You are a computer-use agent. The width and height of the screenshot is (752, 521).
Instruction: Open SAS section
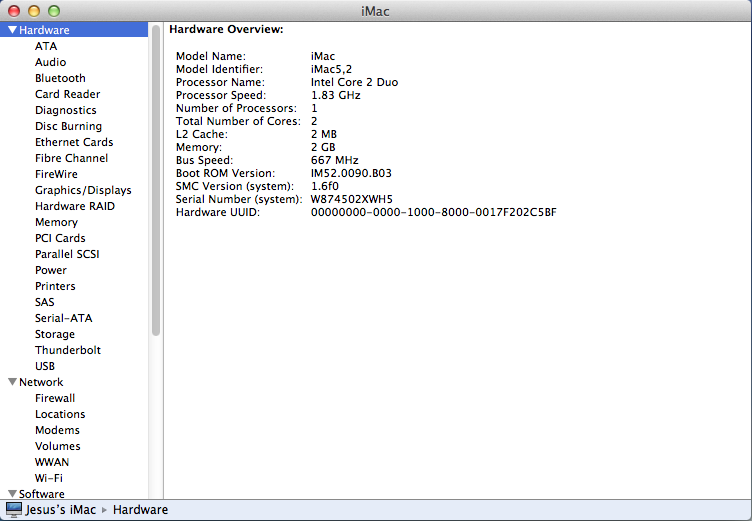click(x=45, y=302)
